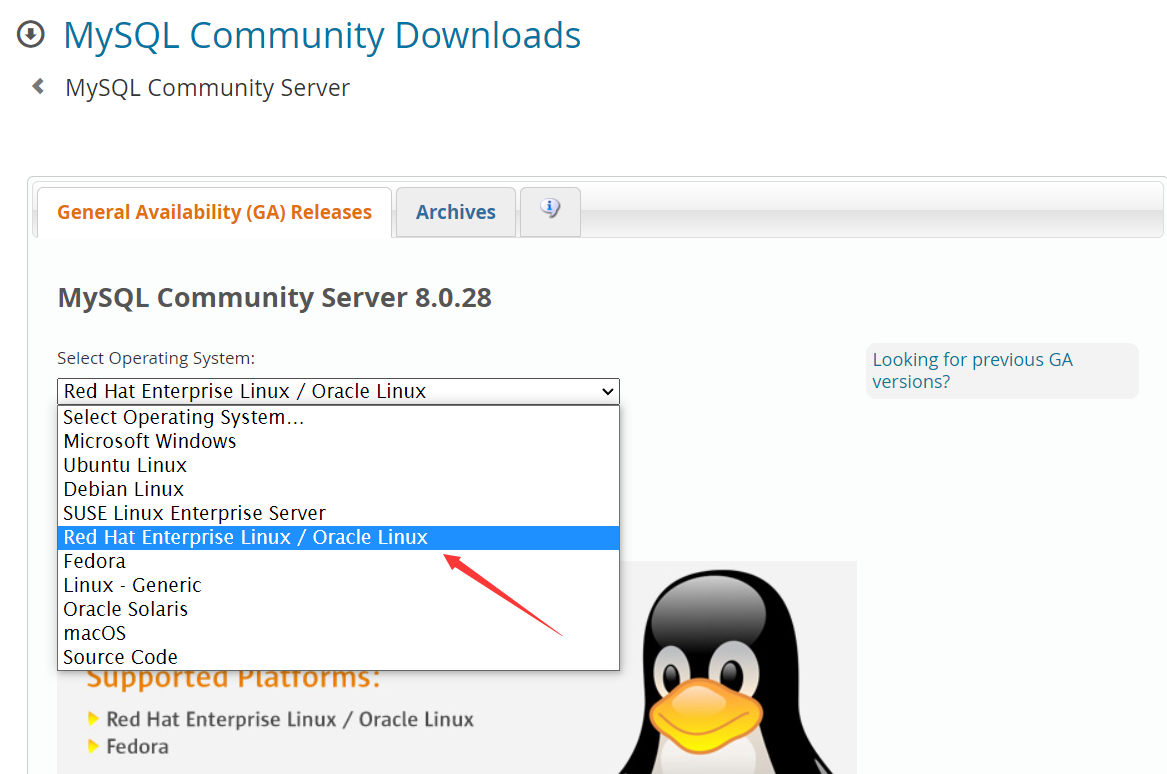Select Linux - Generic option
Viewport: 1167px width, 774px height.
pyautogui.click(x=338, y=586)
